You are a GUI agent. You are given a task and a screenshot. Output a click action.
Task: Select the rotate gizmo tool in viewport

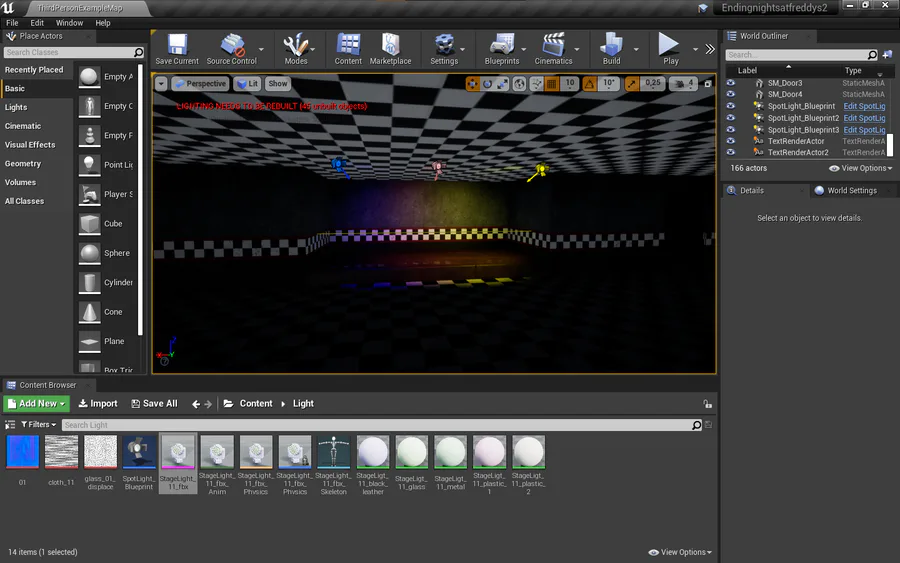pyautogui.click(x=487, y=84)
